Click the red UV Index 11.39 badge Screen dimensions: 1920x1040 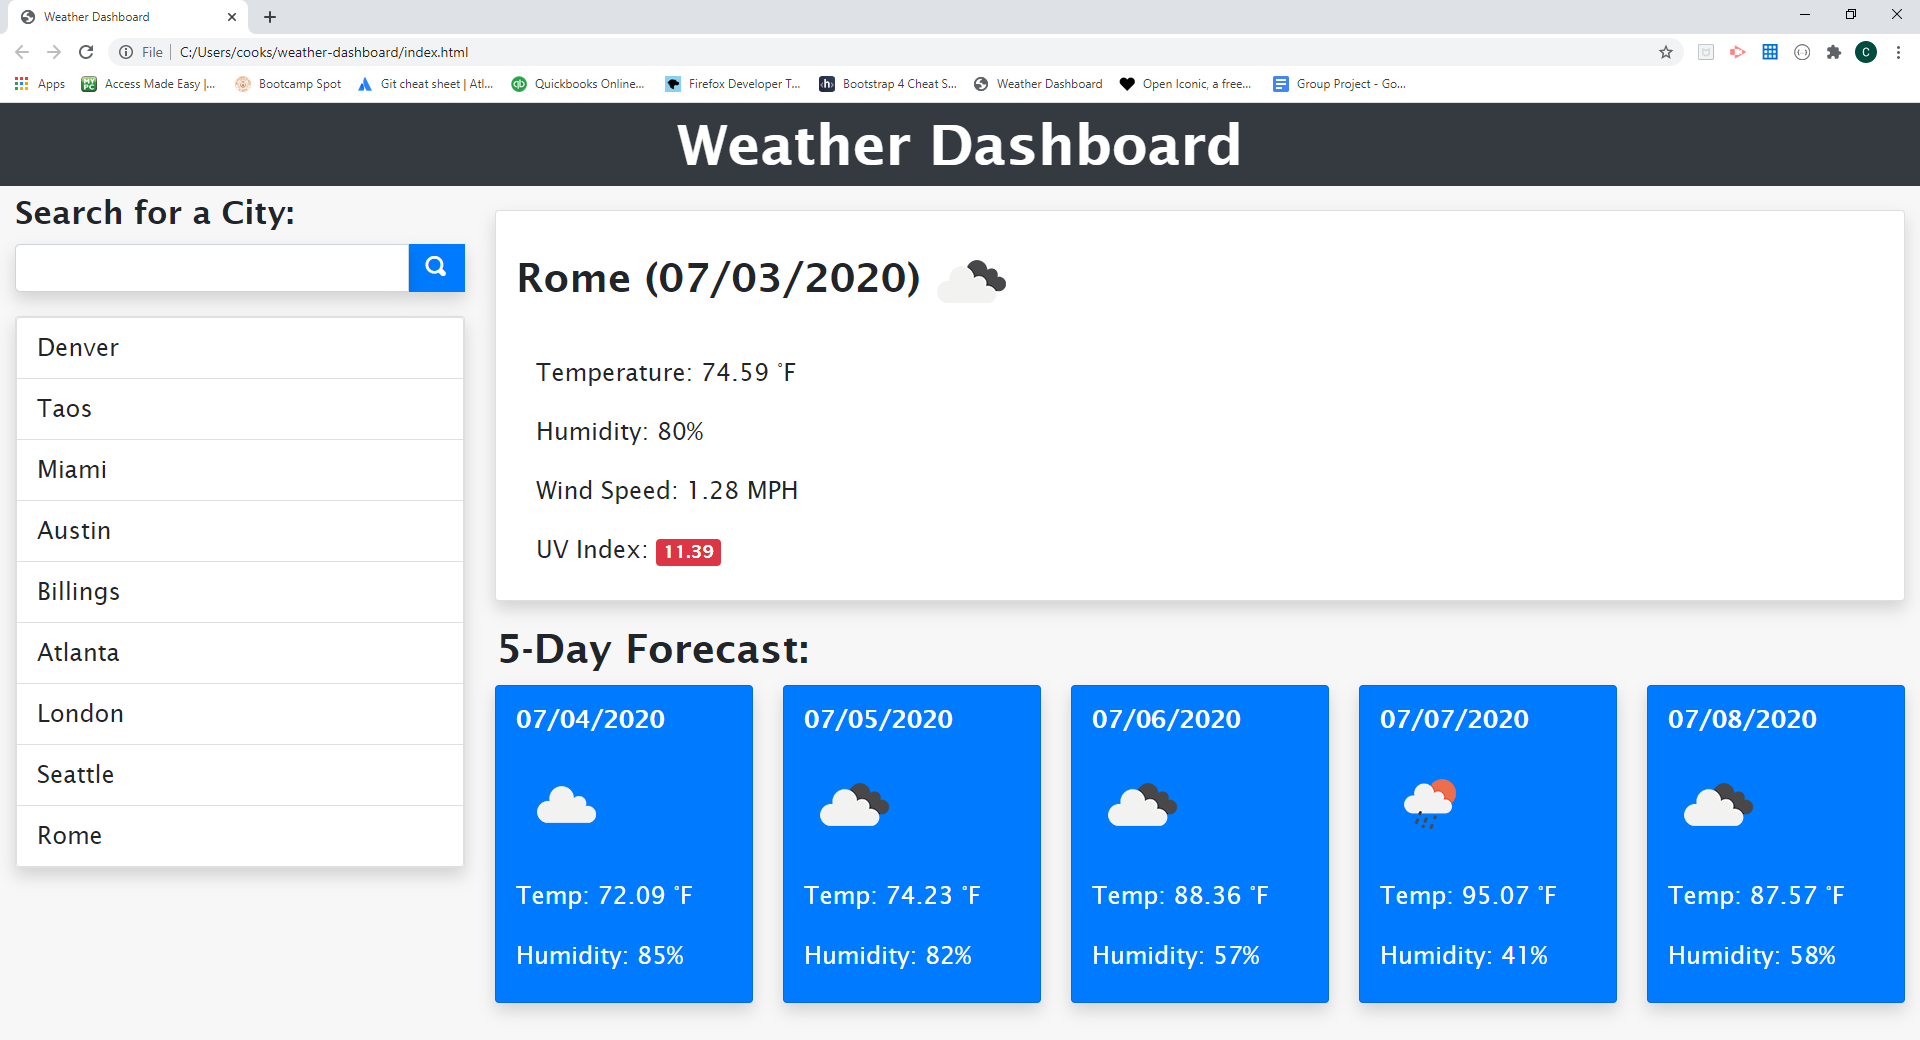tap(688, 551)
